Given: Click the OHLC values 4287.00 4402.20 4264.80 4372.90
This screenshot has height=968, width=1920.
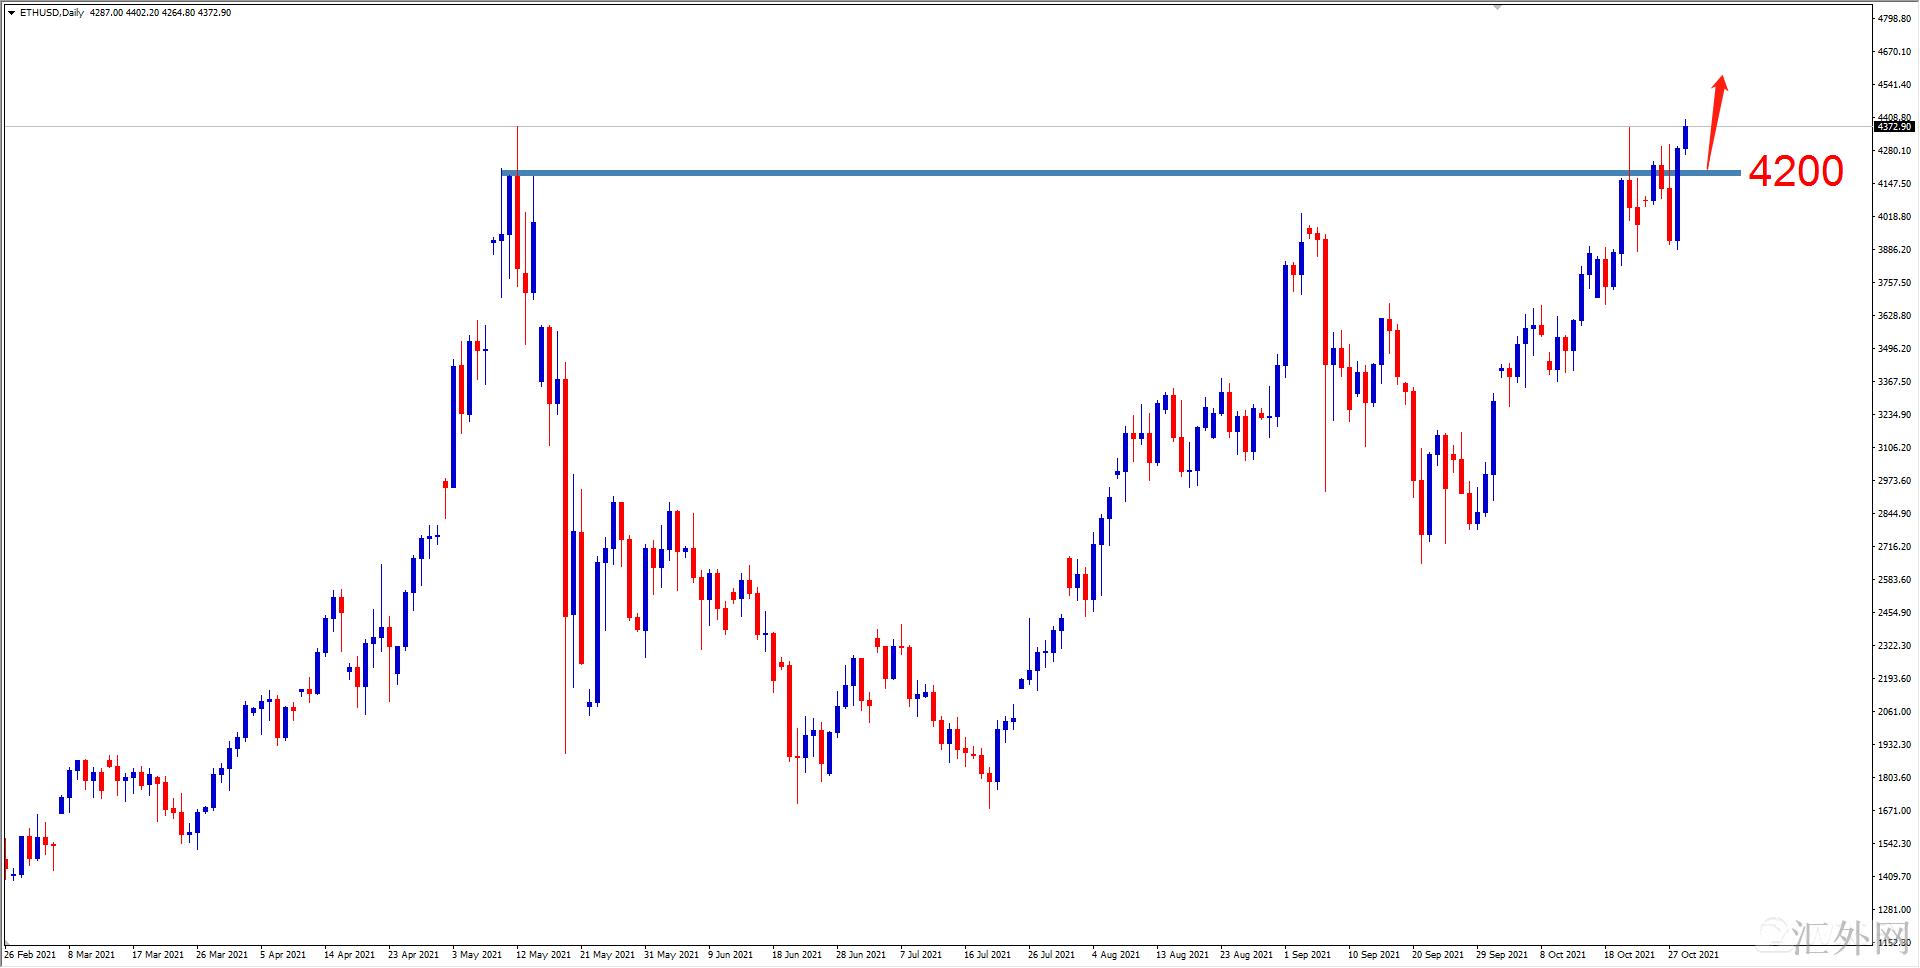Looking at the screenshot, I should click(x=160, y=13).
